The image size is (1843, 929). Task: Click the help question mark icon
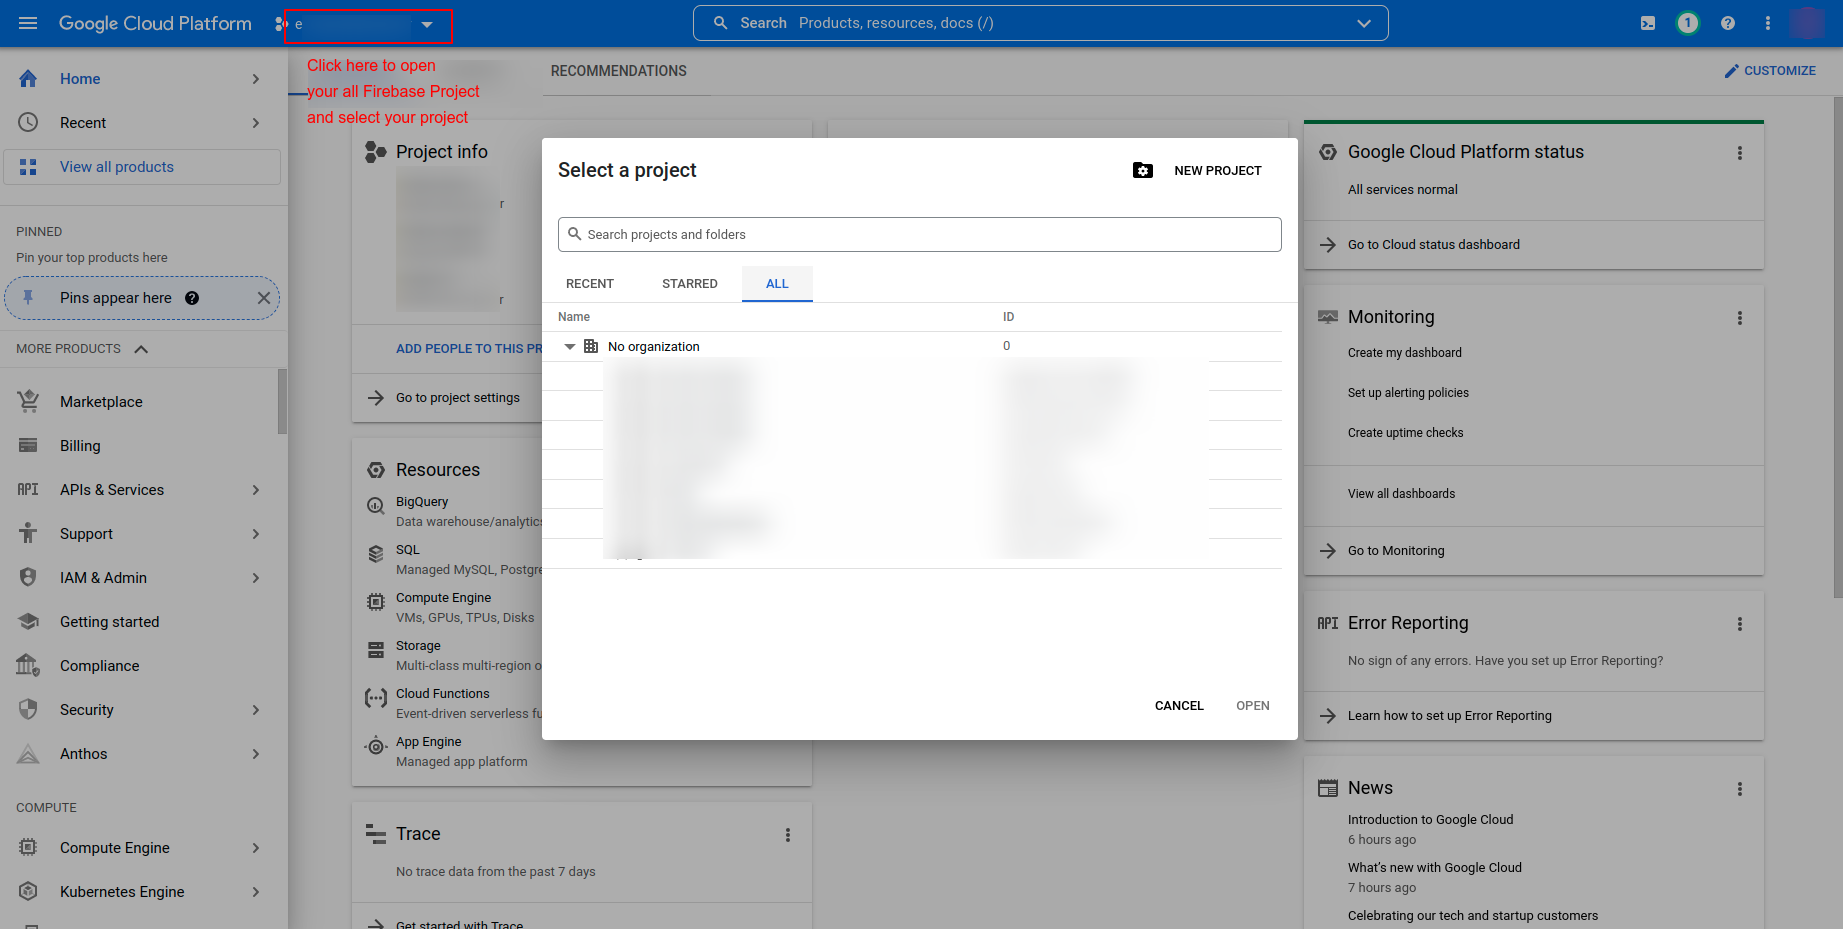point(1728,23)
